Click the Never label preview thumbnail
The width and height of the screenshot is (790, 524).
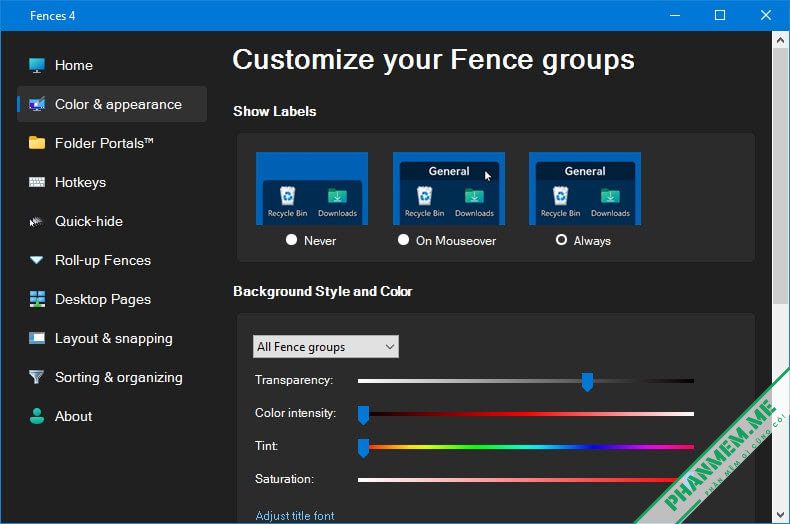pyautogui.click(x=312, y=188)
